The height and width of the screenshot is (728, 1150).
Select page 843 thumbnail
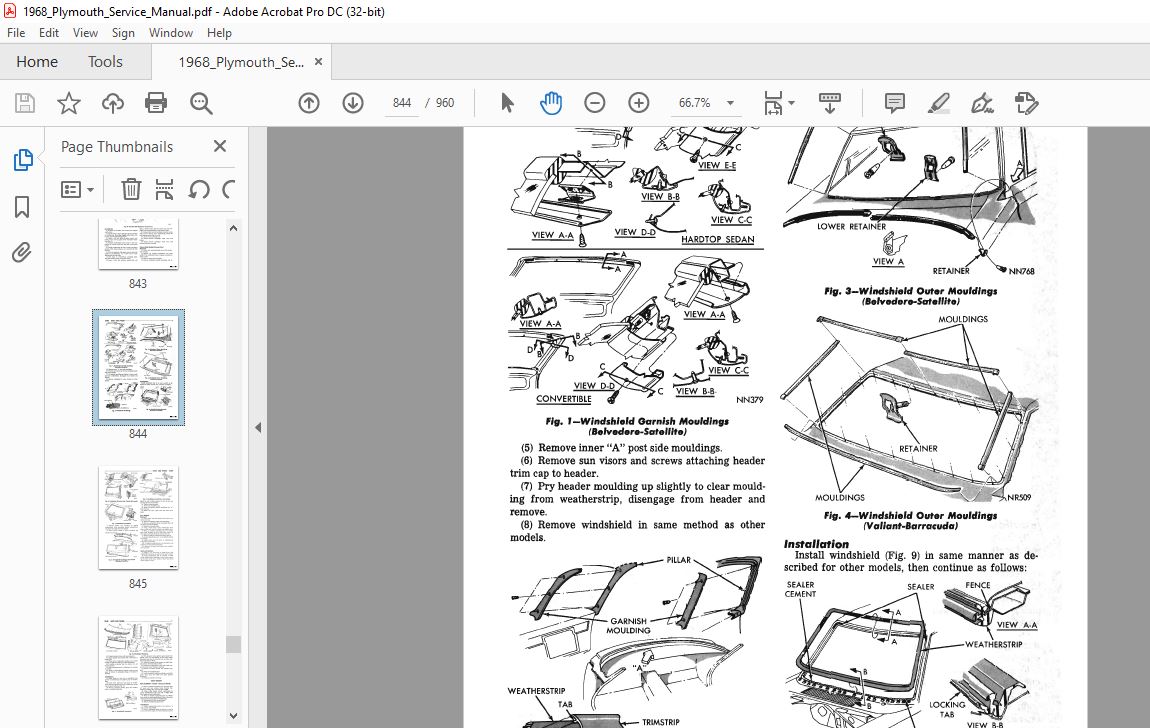pyautogui.click(x=138, y=244)
